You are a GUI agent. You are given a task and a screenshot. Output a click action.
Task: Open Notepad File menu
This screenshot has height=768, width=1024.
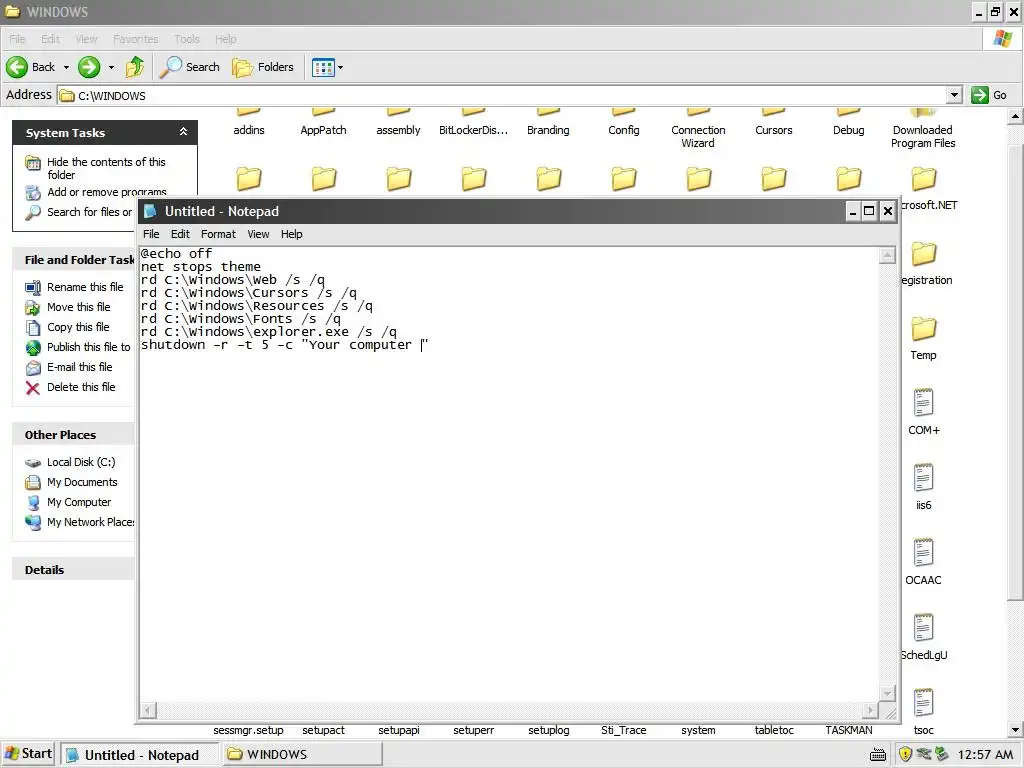coord(151,234)
